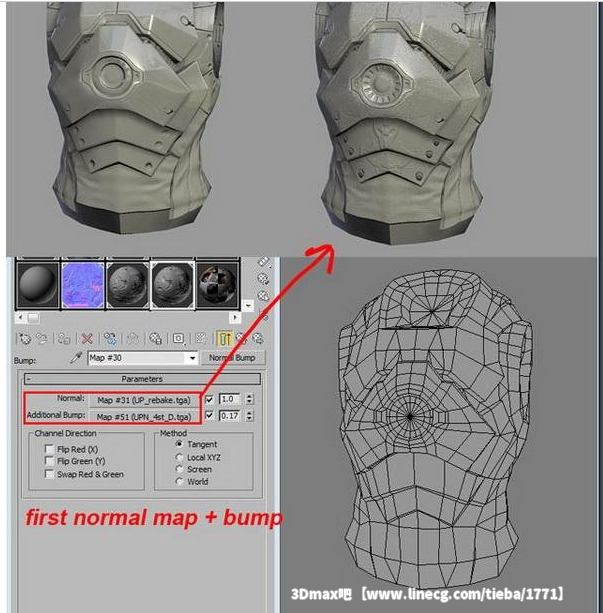This screenshot has width=603, height=613.
Task: Decrease the Additional Bump amount spinner
Action: (x=249, y=418)
